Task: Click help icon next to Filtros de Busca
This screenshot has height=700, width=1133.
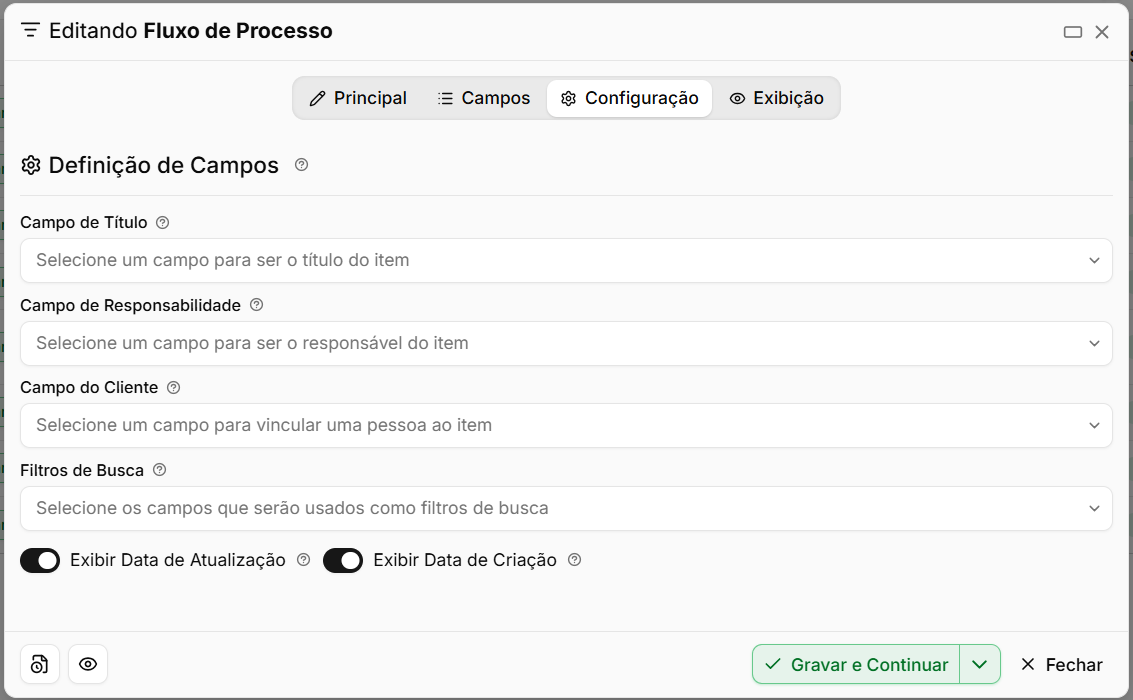Action: click(160, 470)
